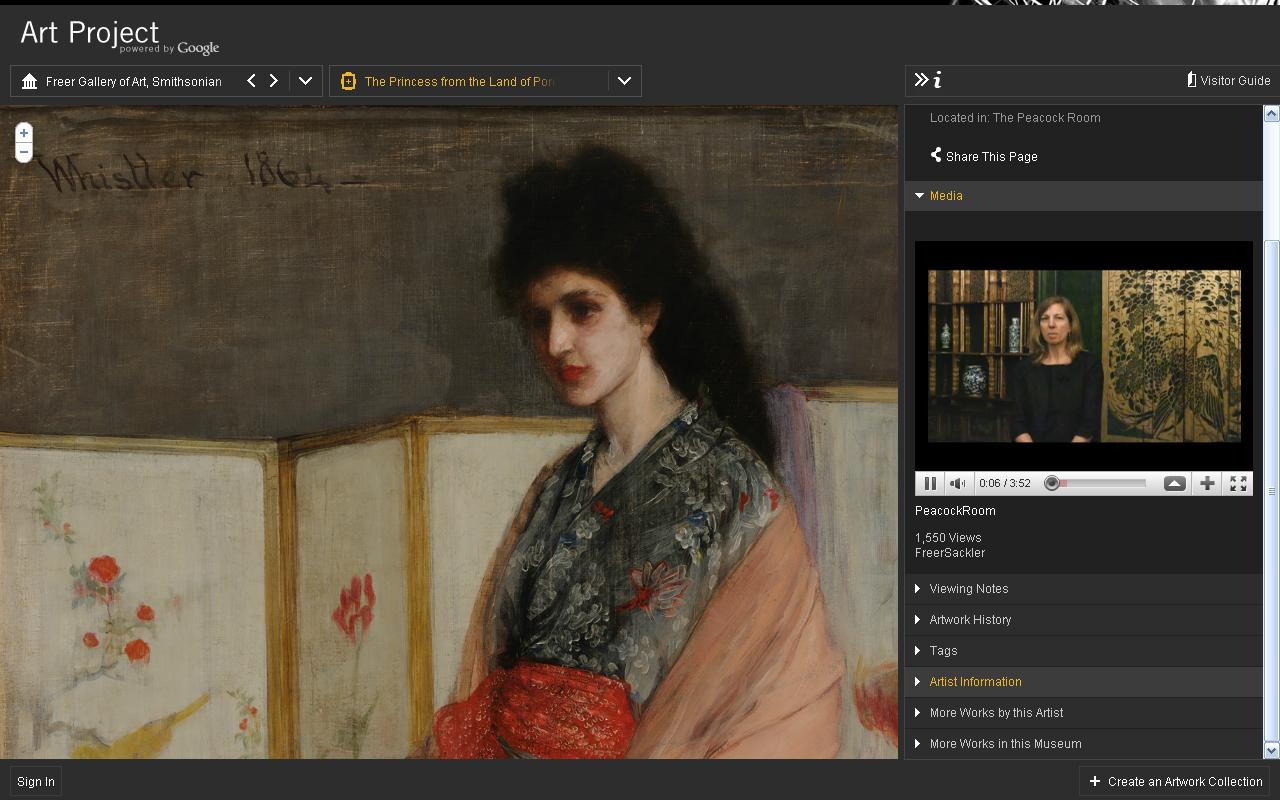The width and height of the screenshot is (1280, 800).
Task: Click the PeacockRoom video title
Action: pos(955,511)
